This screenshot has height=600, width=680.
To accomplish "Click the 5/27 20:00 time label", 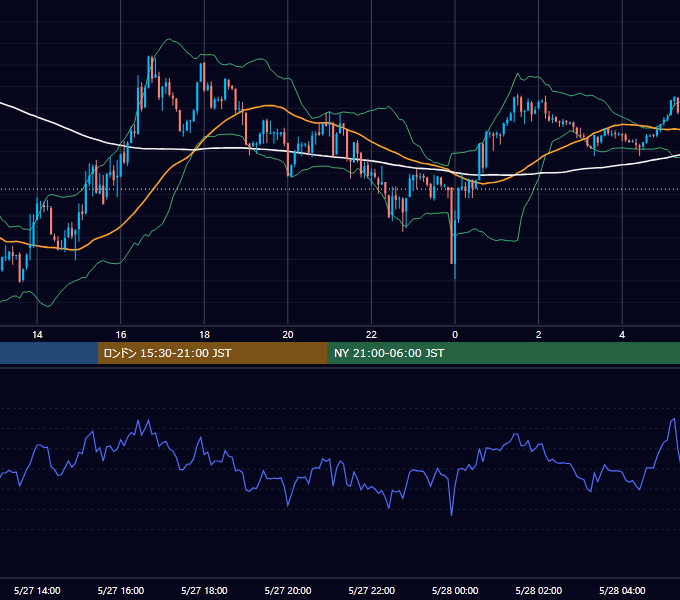I will click(x=288, y=590).
